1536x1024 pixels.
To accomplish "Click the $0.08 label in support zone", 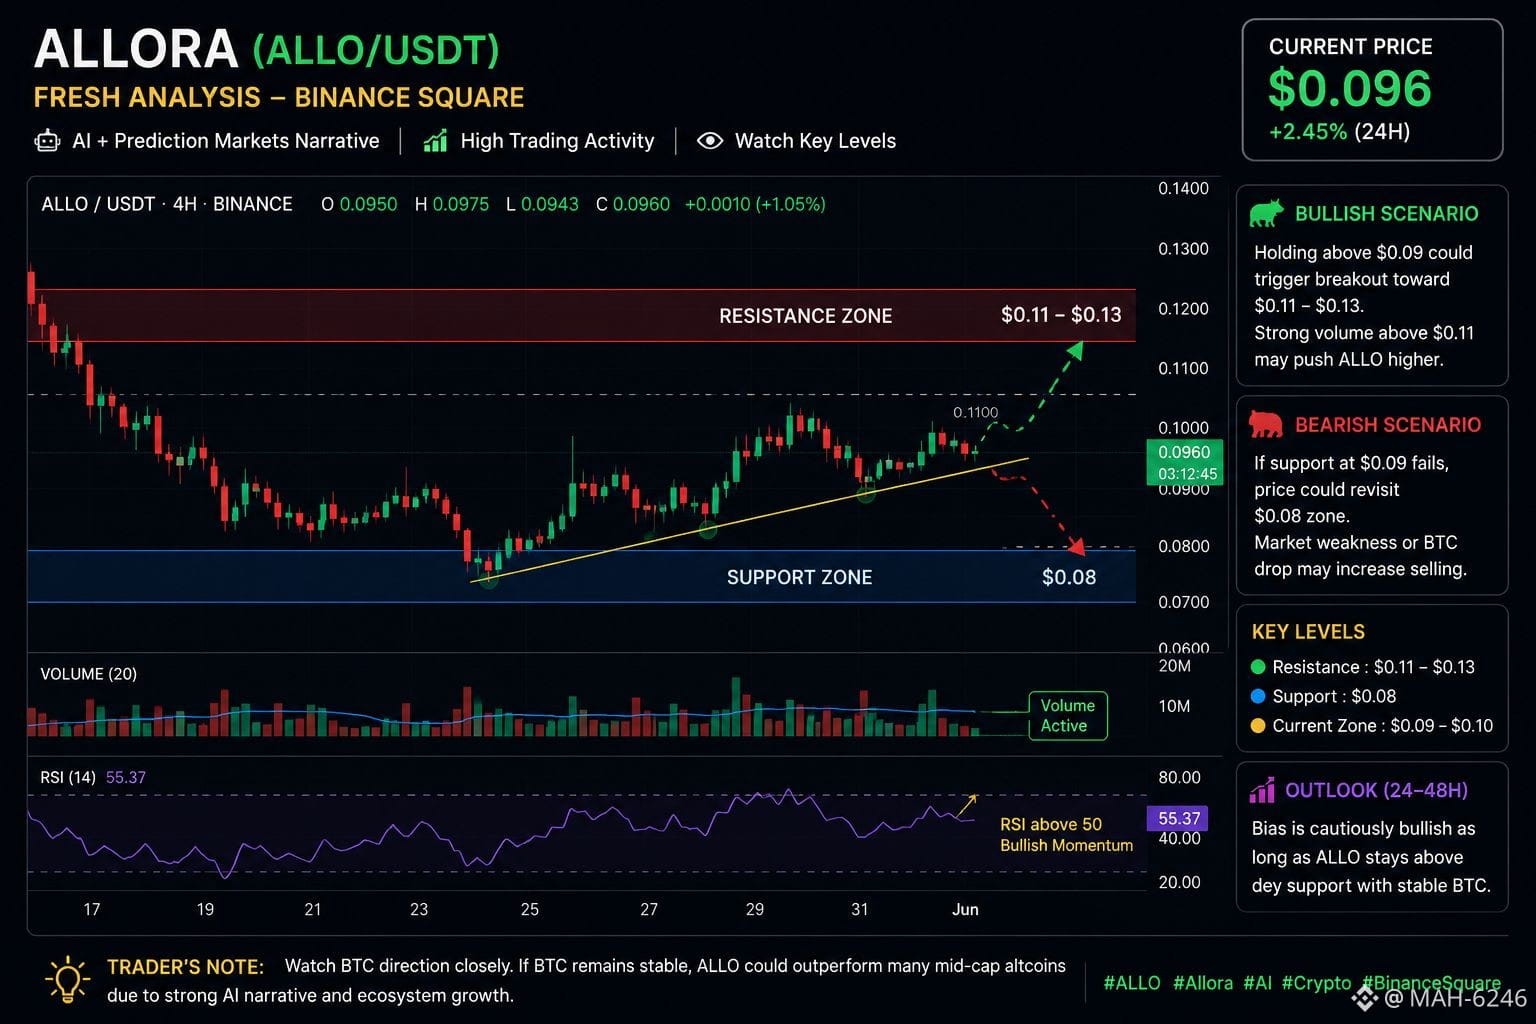I will (x=1069, y=577).
